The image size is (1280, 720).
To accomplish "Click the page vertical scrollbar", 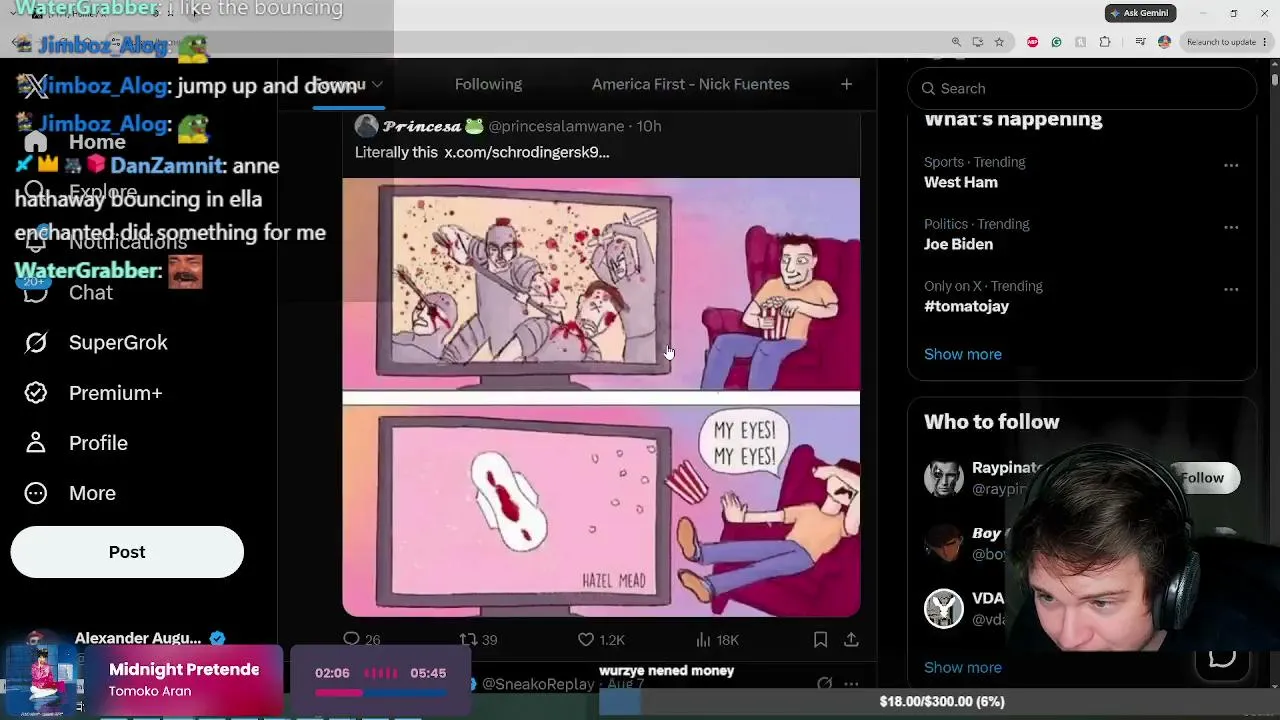I will [x=1275, y=78].
